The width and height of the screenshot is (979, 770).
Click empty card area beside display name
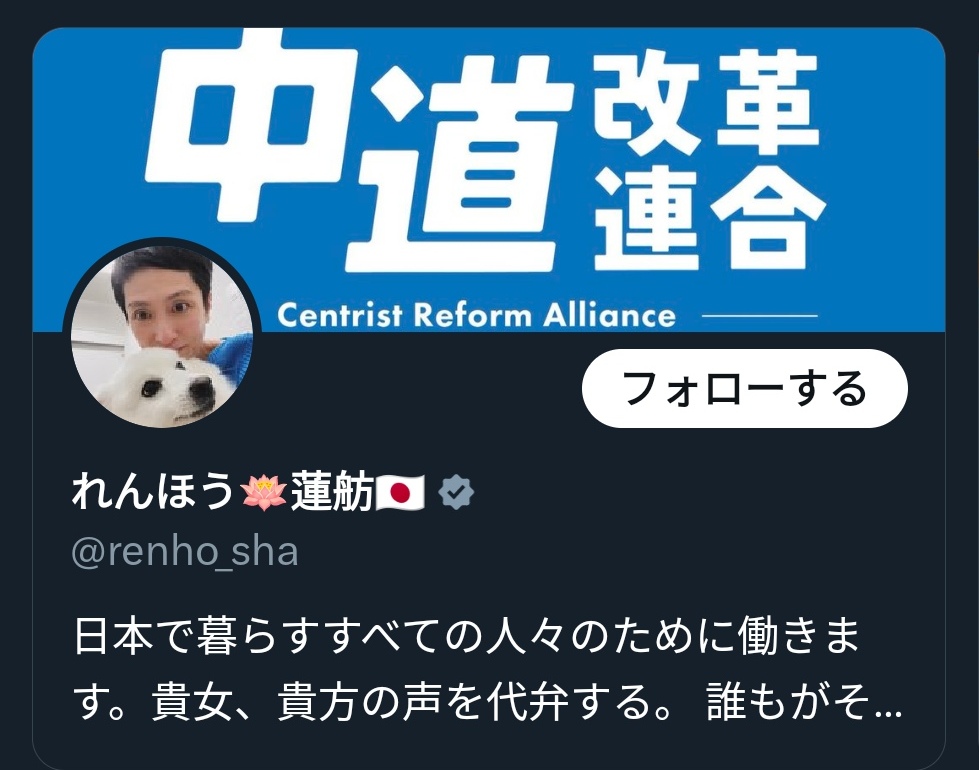(x=699, y=493)
